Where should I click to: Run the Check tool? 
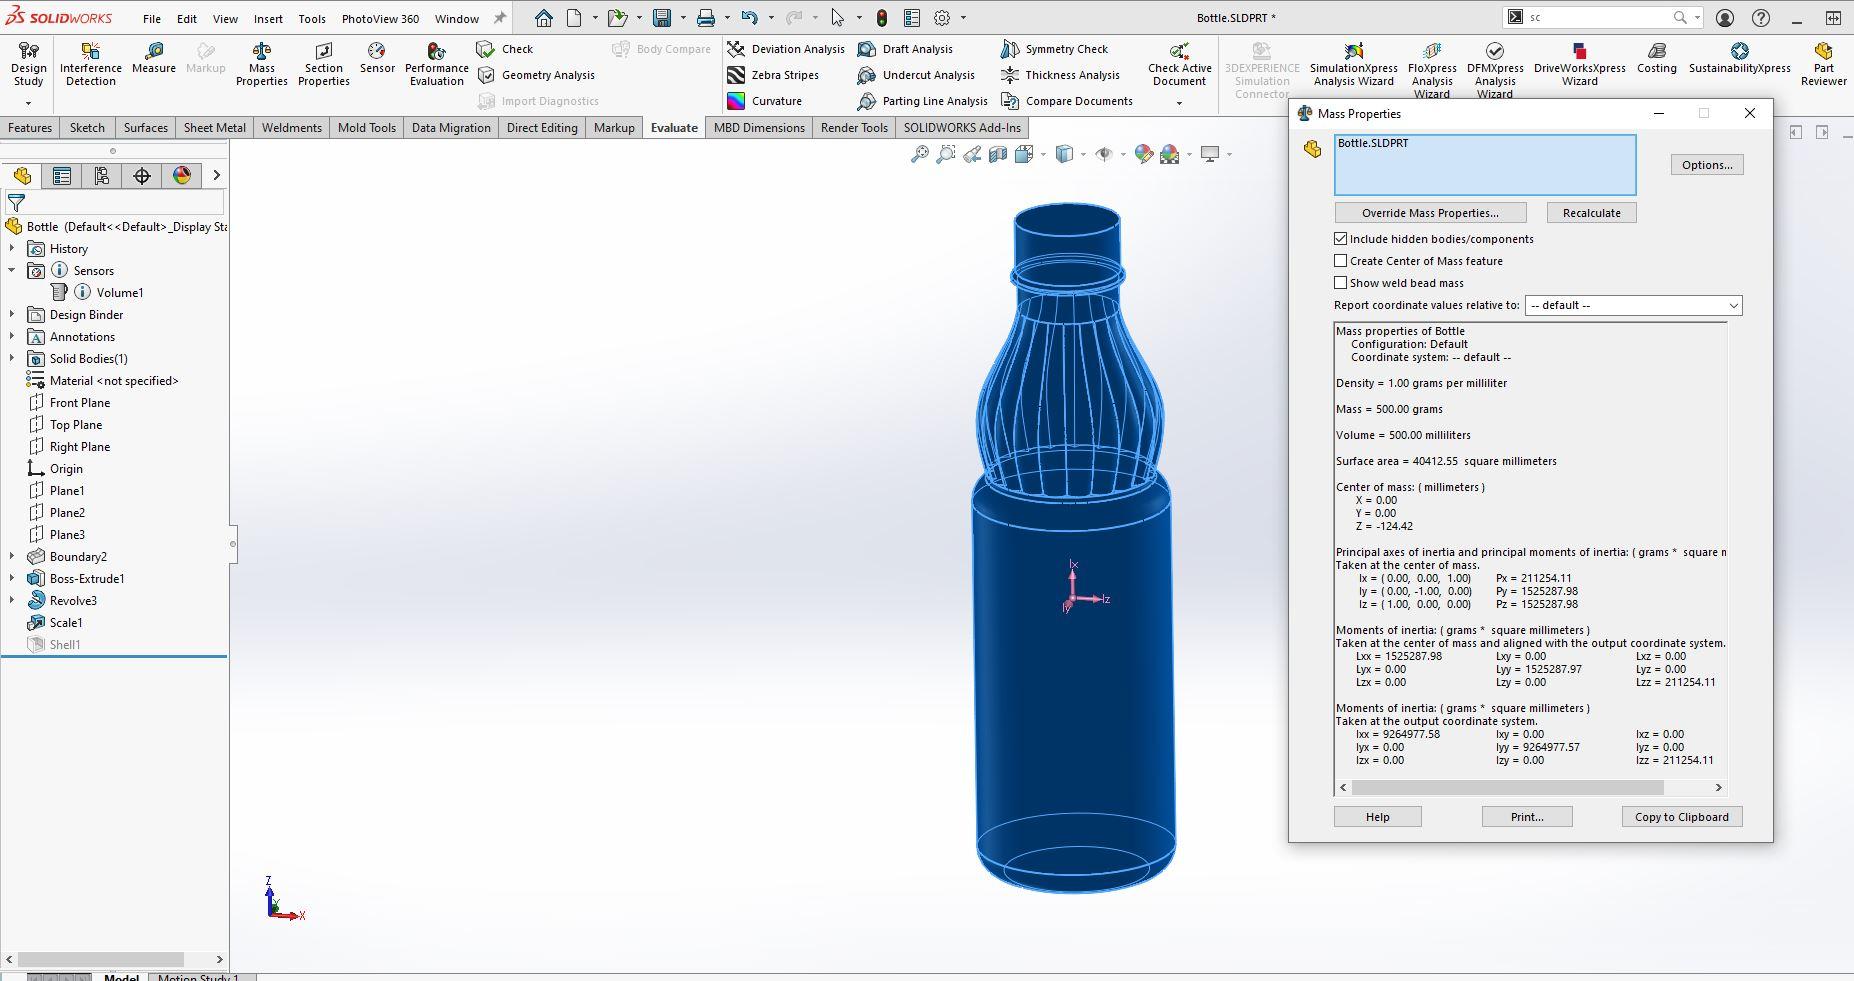tap(505, 49)
